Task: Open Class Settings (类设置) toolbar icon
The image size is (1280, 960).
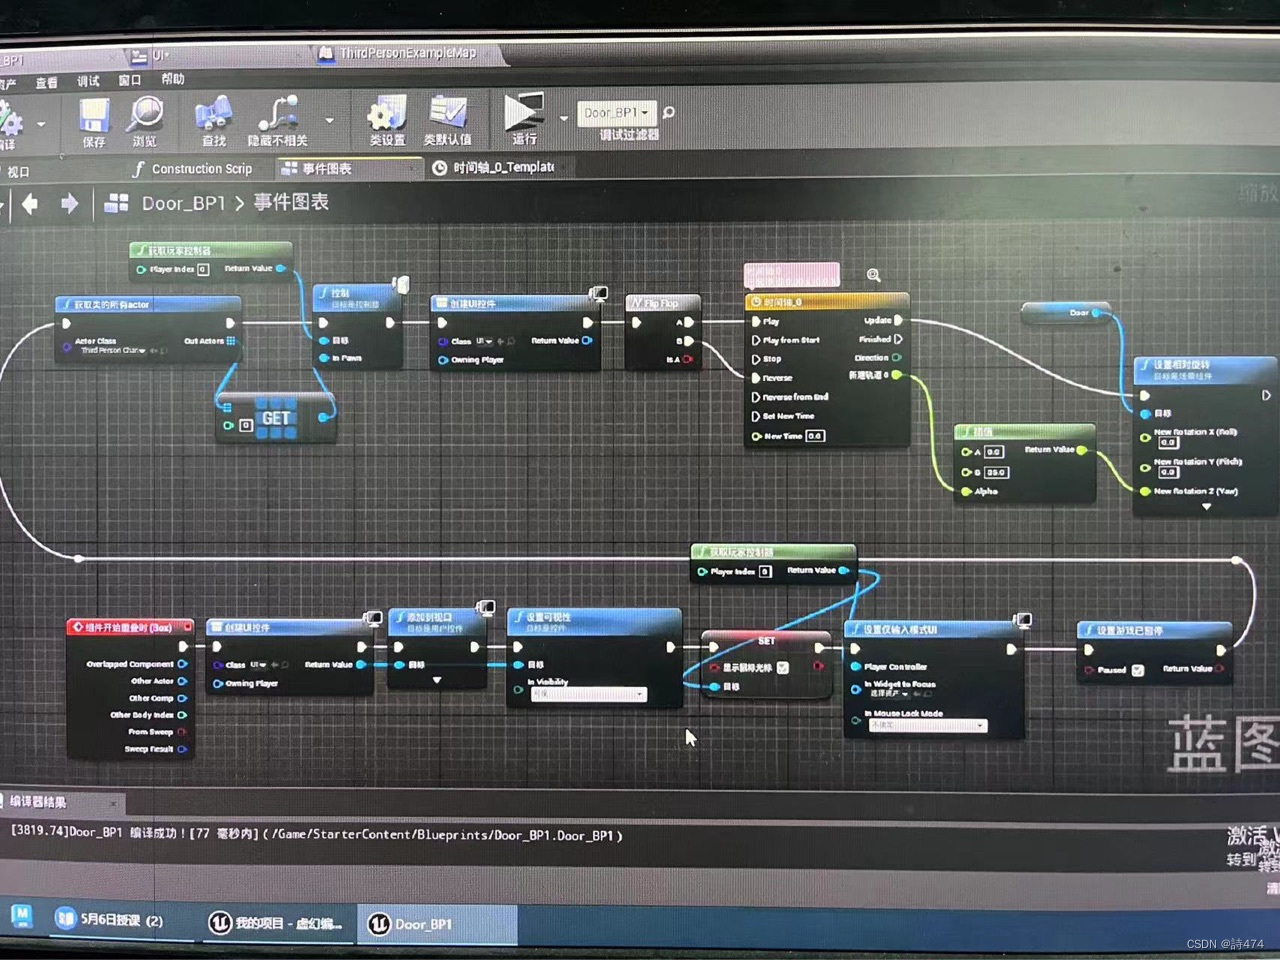Action: tap(387, 114)
